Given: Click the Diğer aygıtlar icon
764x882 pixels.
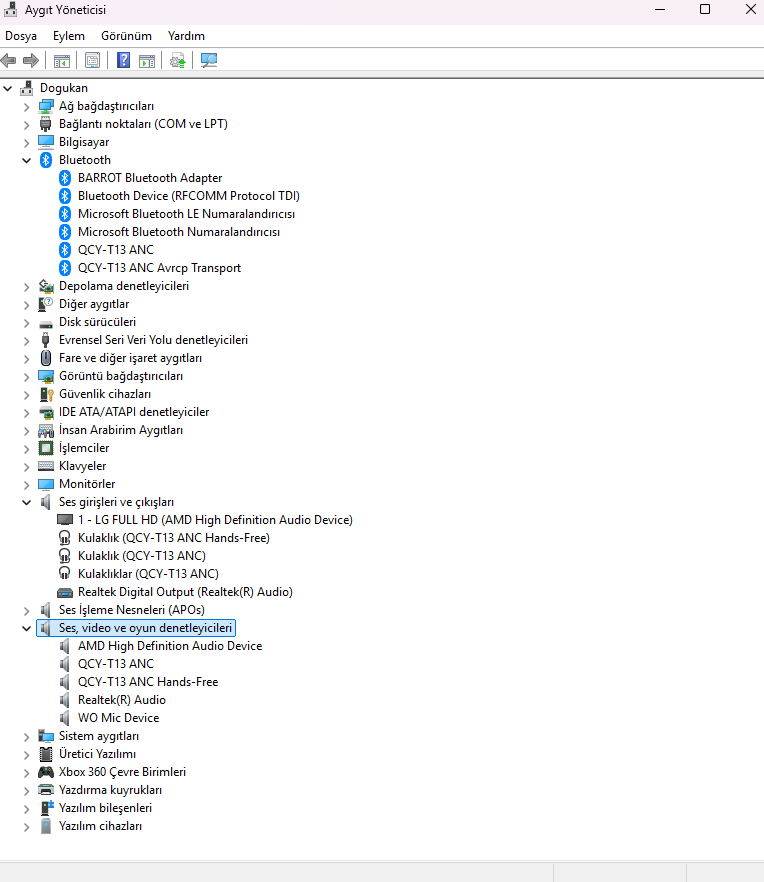Looking at the screenshot, I should (46, 304).
